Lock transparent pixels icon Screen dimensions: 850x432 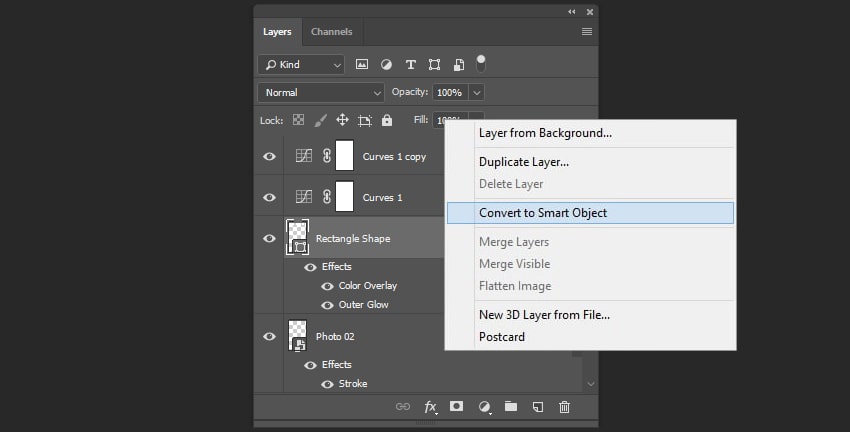298,120
